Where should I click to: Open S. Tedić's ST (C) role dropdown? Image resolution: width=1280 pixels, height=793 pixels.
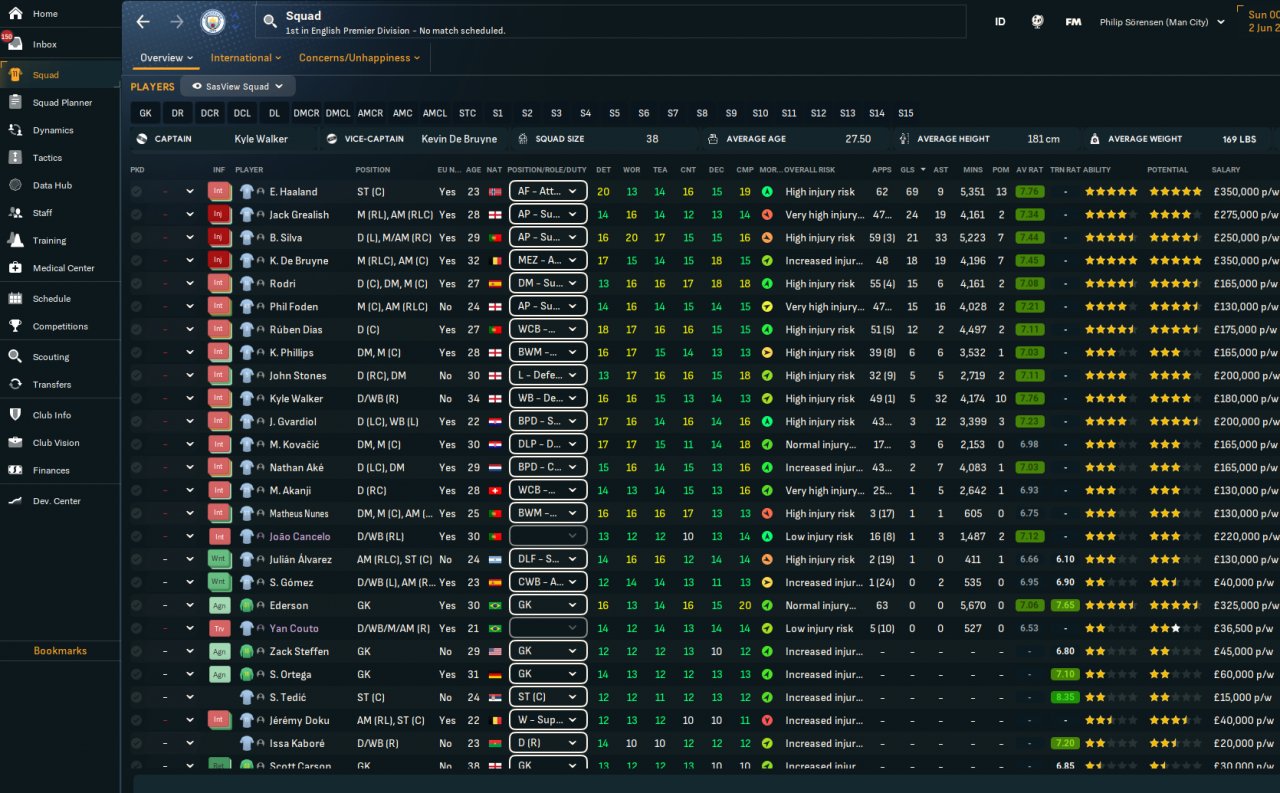(547, 698)
